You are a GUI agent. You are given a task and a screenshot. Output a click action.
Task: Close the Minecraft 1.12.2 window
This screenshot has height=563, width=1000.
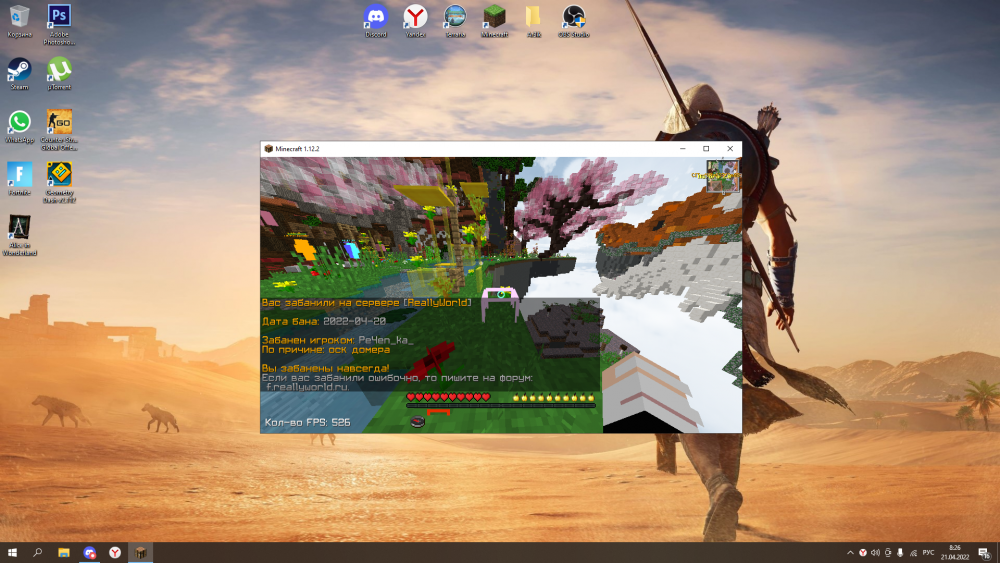tap(730, 149)
